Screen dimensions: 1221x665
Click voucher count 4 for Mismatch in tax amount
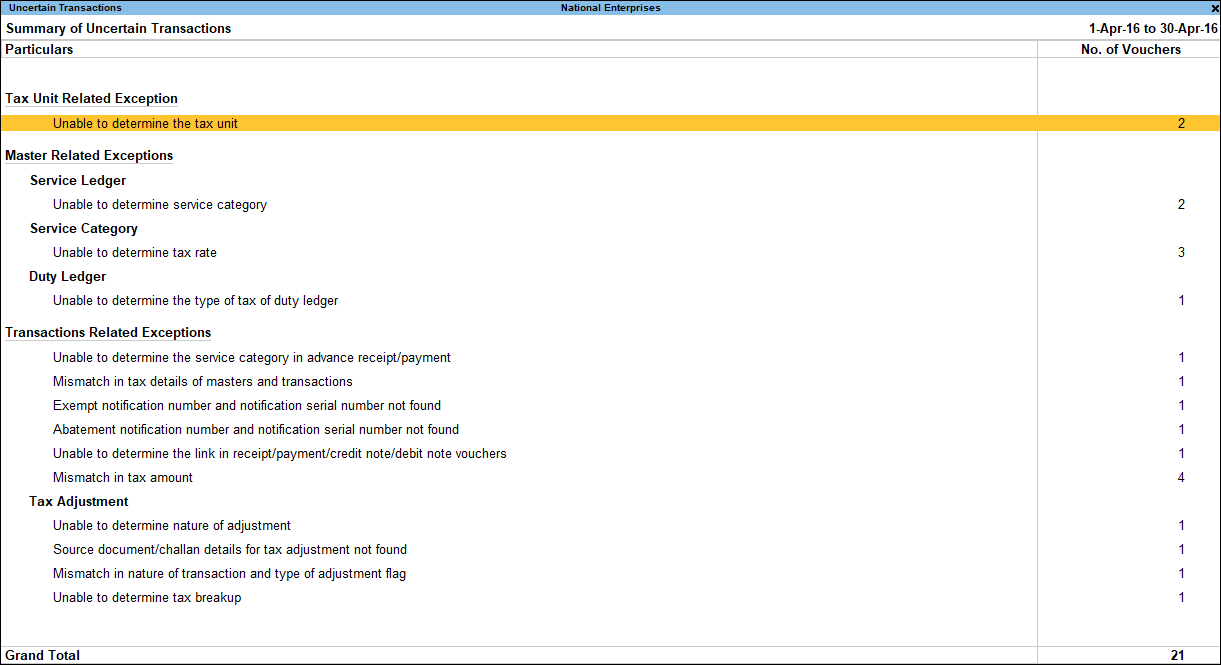click(1181, 478)
